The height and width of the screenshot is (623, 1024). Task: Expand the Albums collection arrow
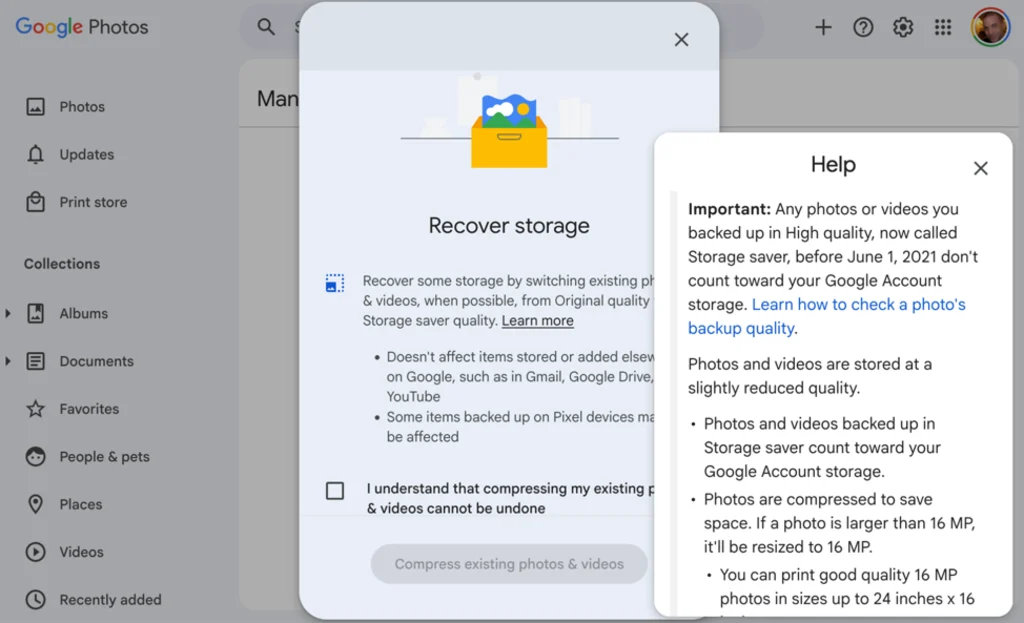[x=8, y=314]
